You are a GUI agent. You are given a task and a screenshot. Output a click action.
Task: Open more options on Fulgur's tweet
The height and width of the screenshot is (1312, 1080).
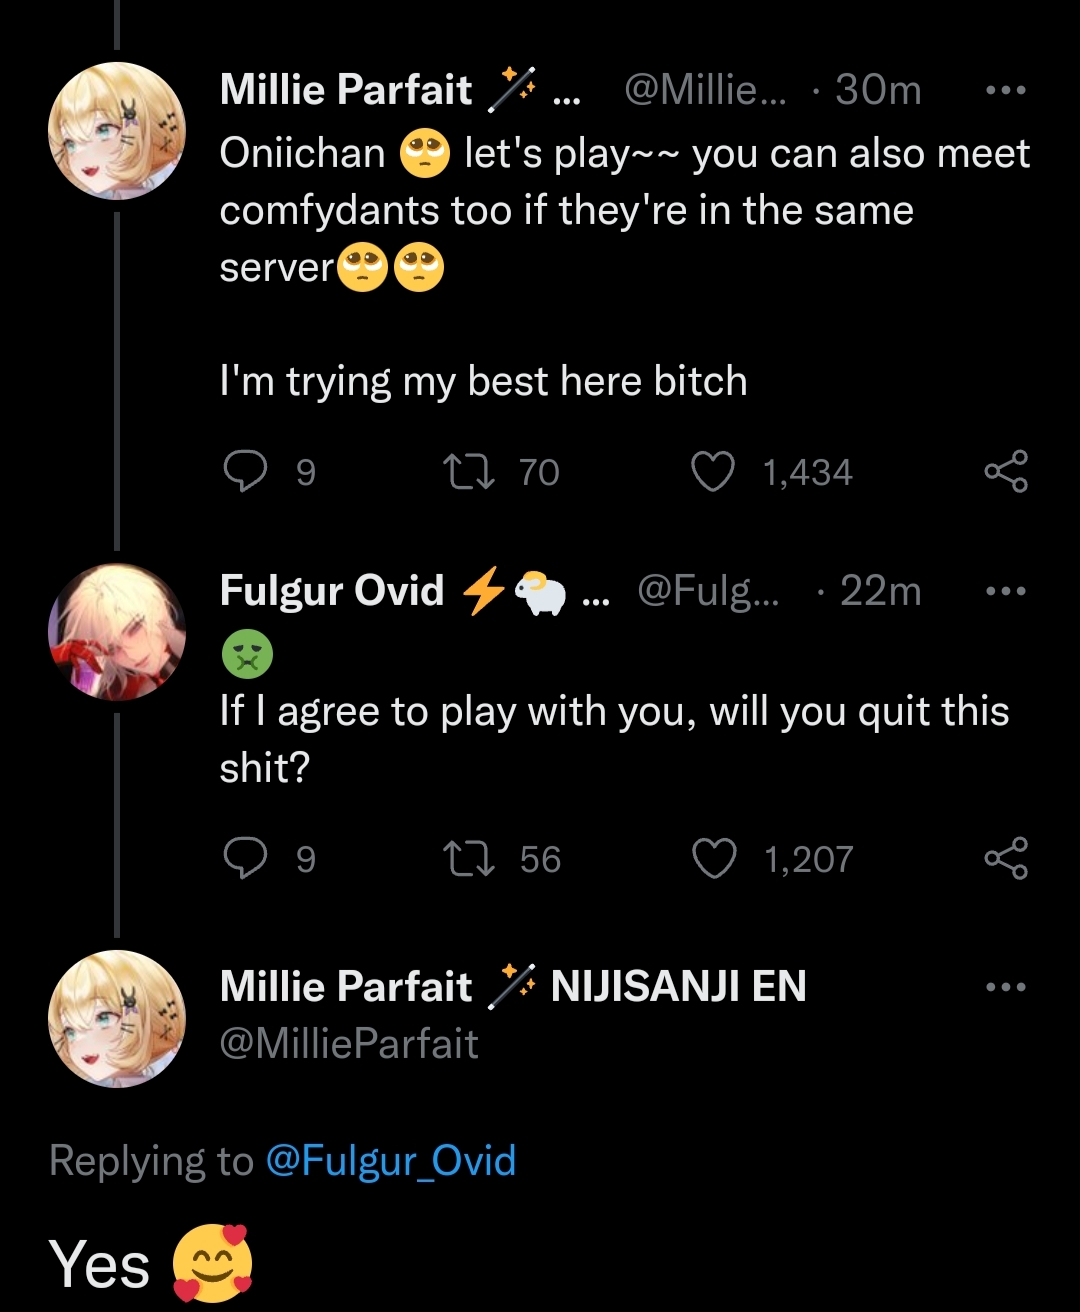[x=1005, y=592]
